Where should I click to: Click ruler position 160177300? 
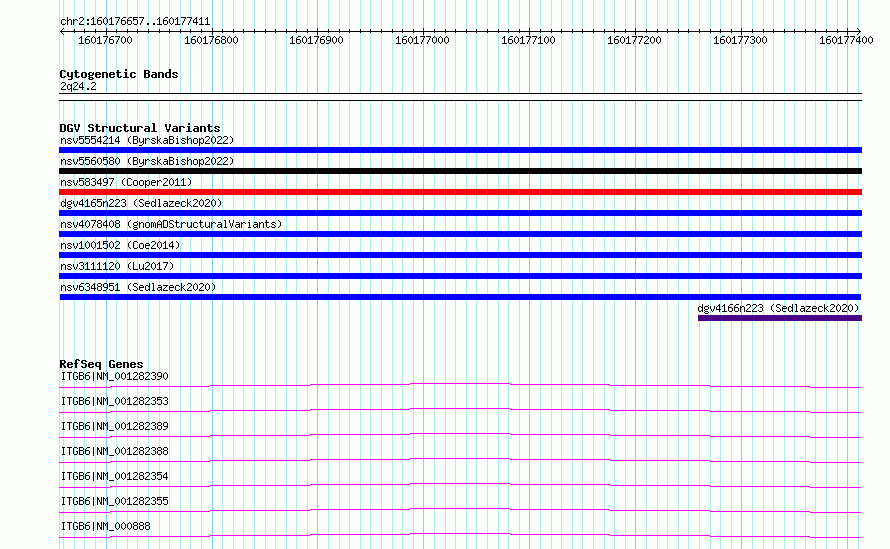[x=741, y=40]
